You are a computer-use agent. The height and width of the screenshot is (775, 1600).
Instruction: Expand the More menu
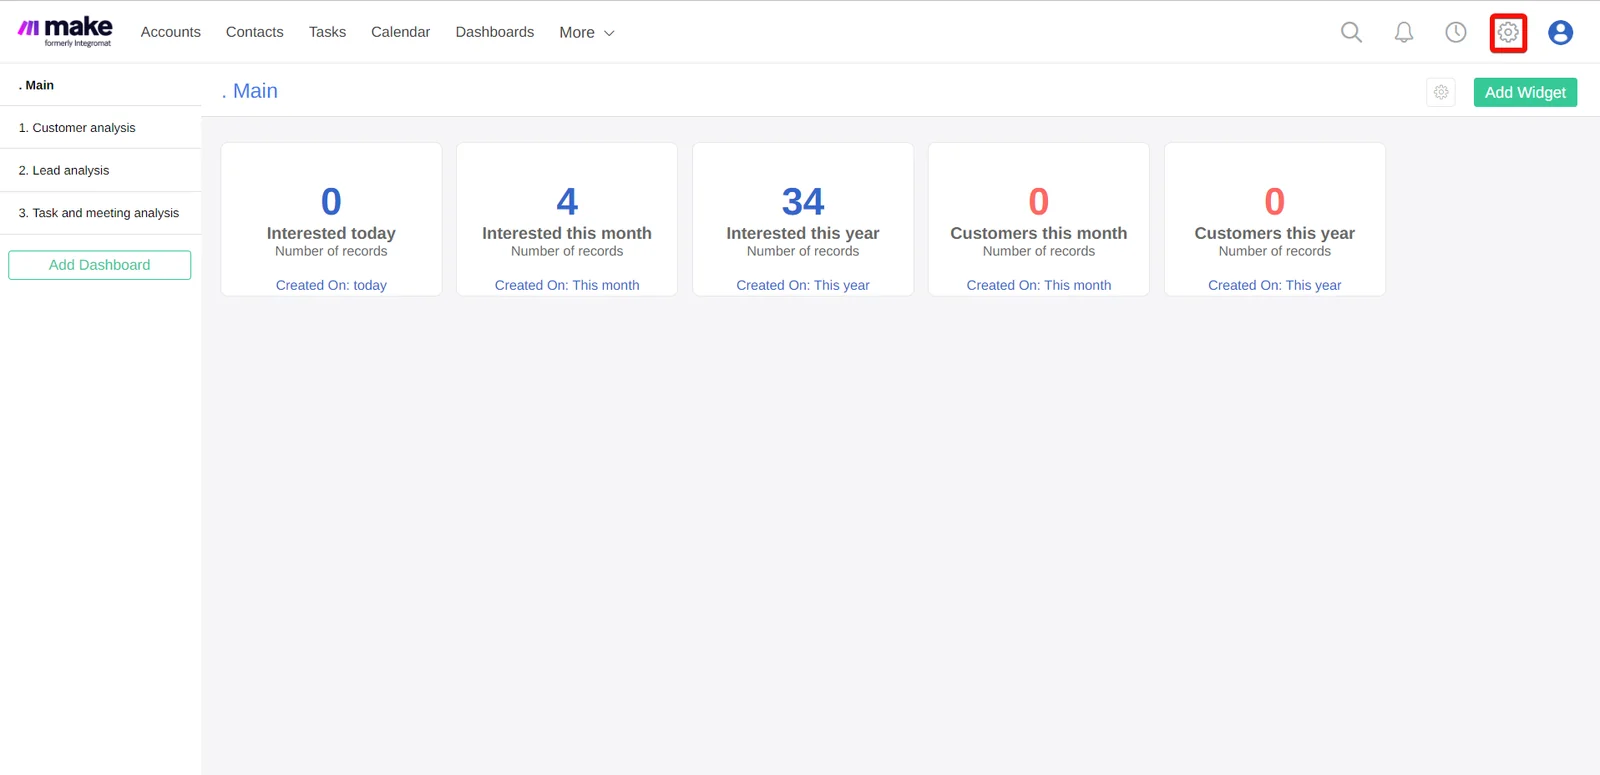click(587, 32)
